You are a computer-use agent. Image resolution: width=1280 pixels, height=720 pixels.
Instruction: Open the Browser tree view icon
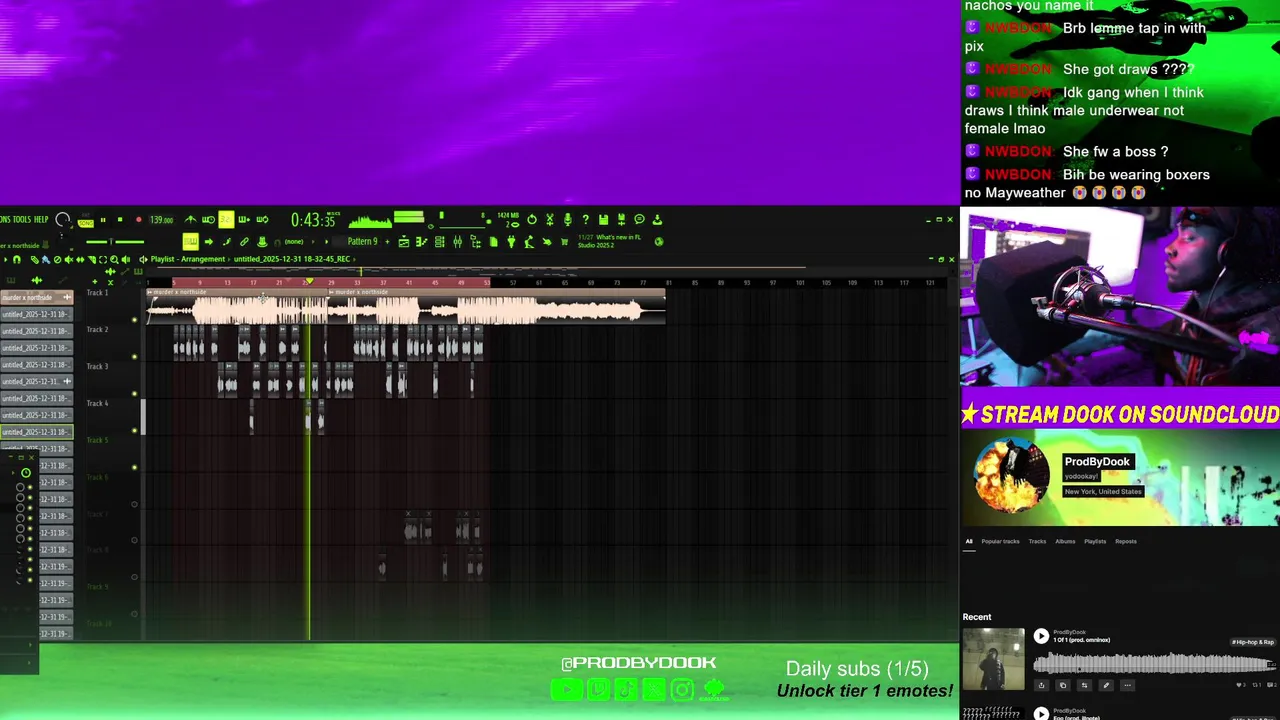click(475, 242)
